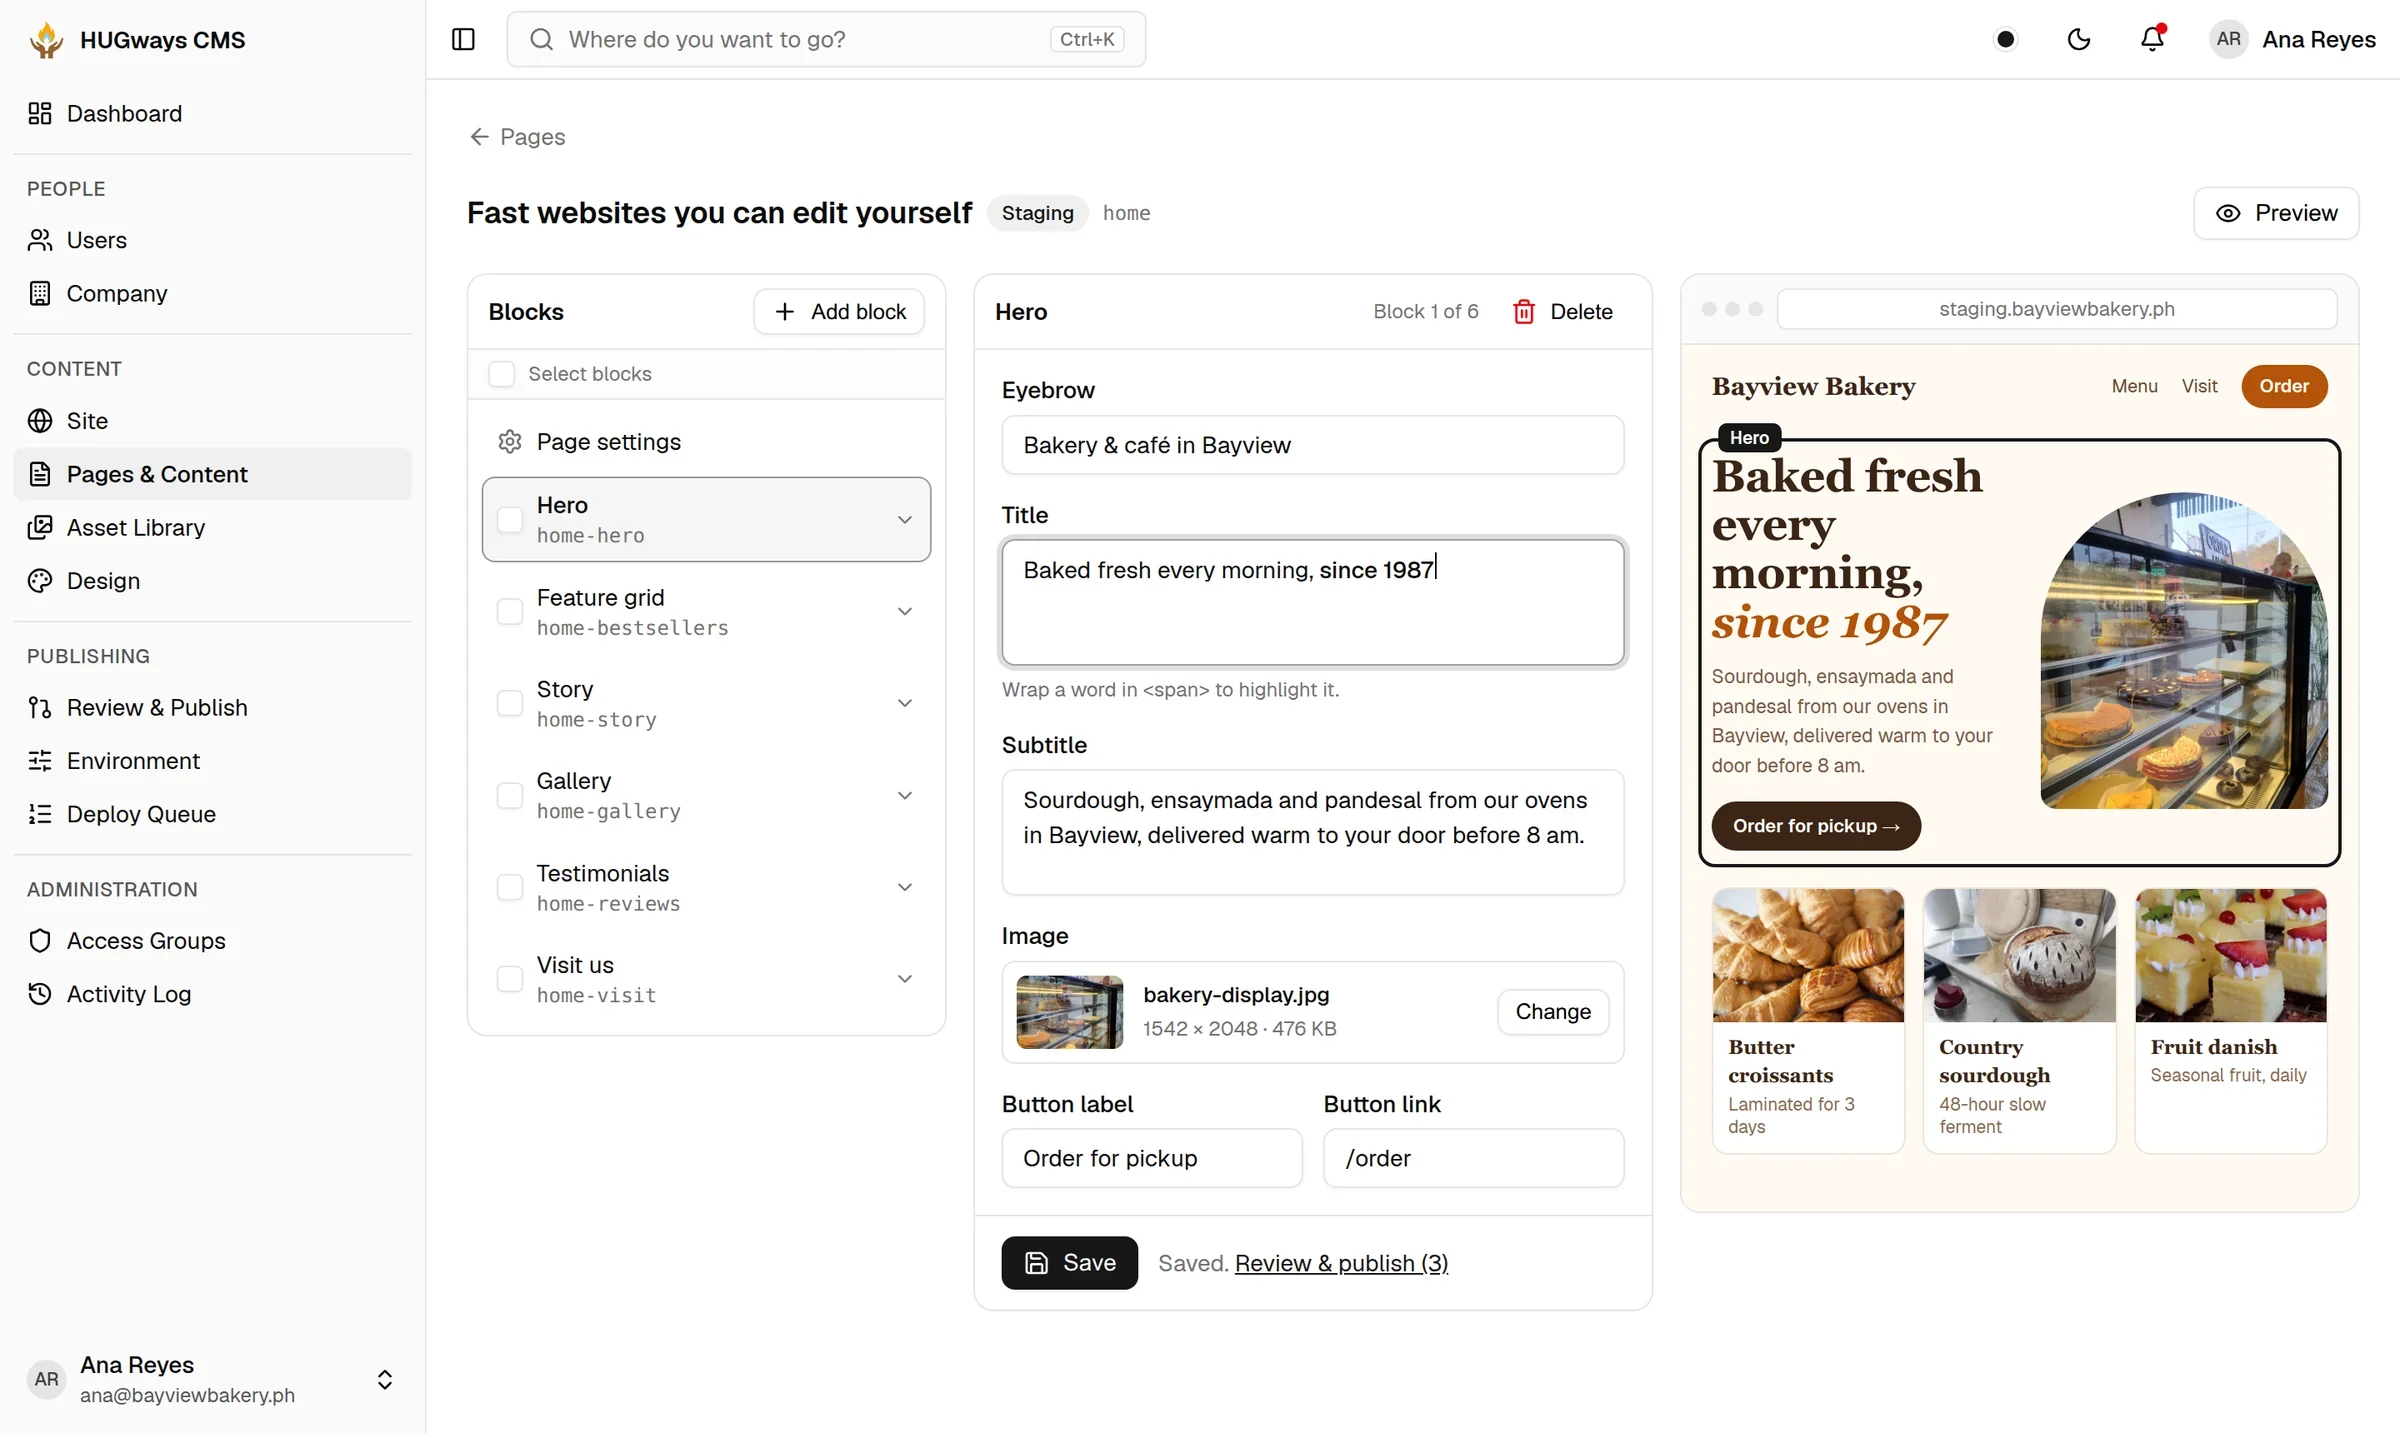The width and height of the screenshot is (2400, 1433).
Task: Go to Users in sidebar
Action: (x=212, y=240)
